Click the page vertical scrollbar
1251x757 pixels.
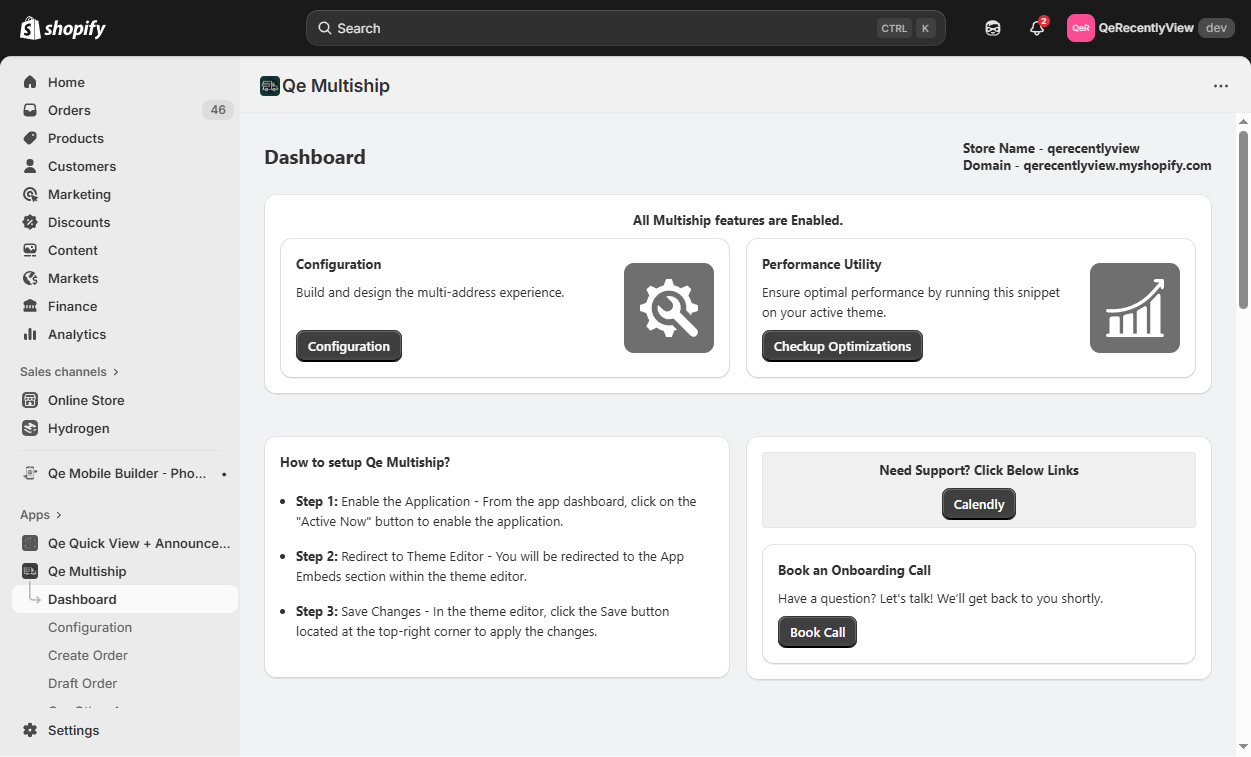tap(1243, 220)
